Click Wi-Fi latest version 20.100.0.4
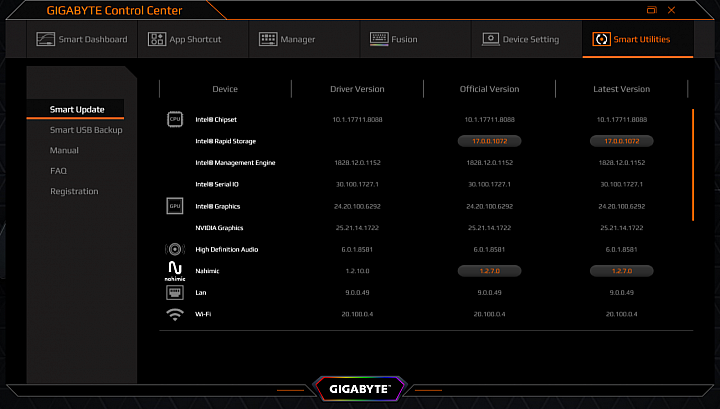The height and width of the screenshot is (409, 720). click(622, 314)
